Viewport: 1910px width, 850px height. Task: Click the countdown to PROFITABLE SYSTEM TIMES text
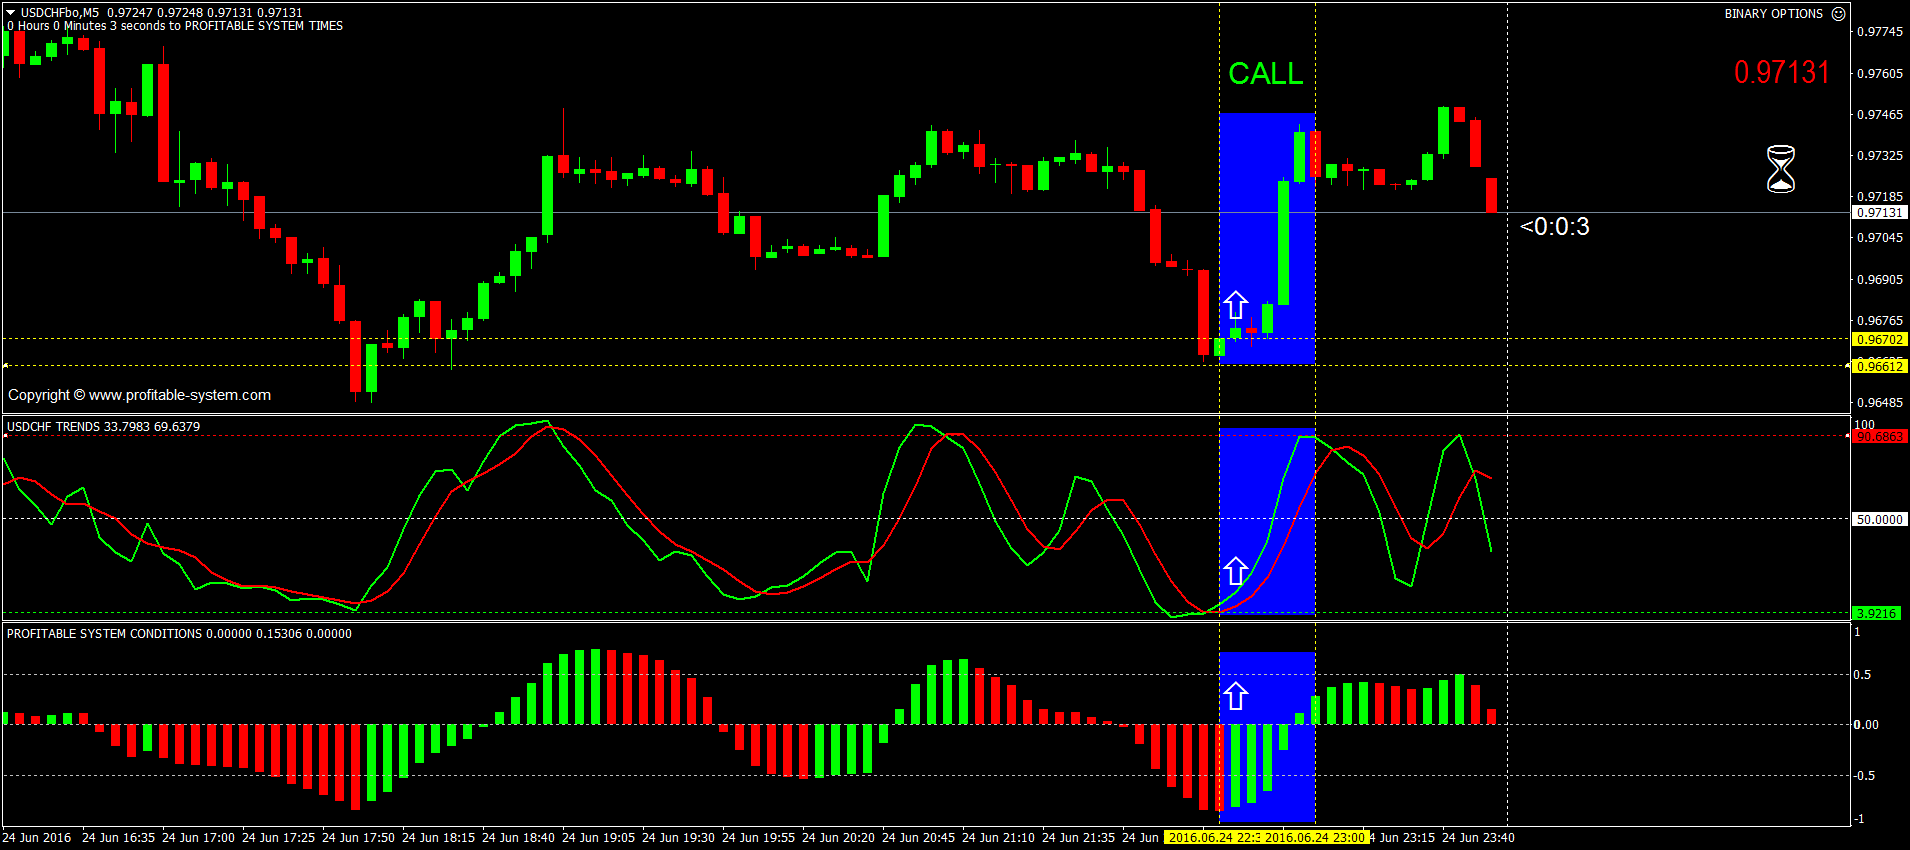(175, 26)
